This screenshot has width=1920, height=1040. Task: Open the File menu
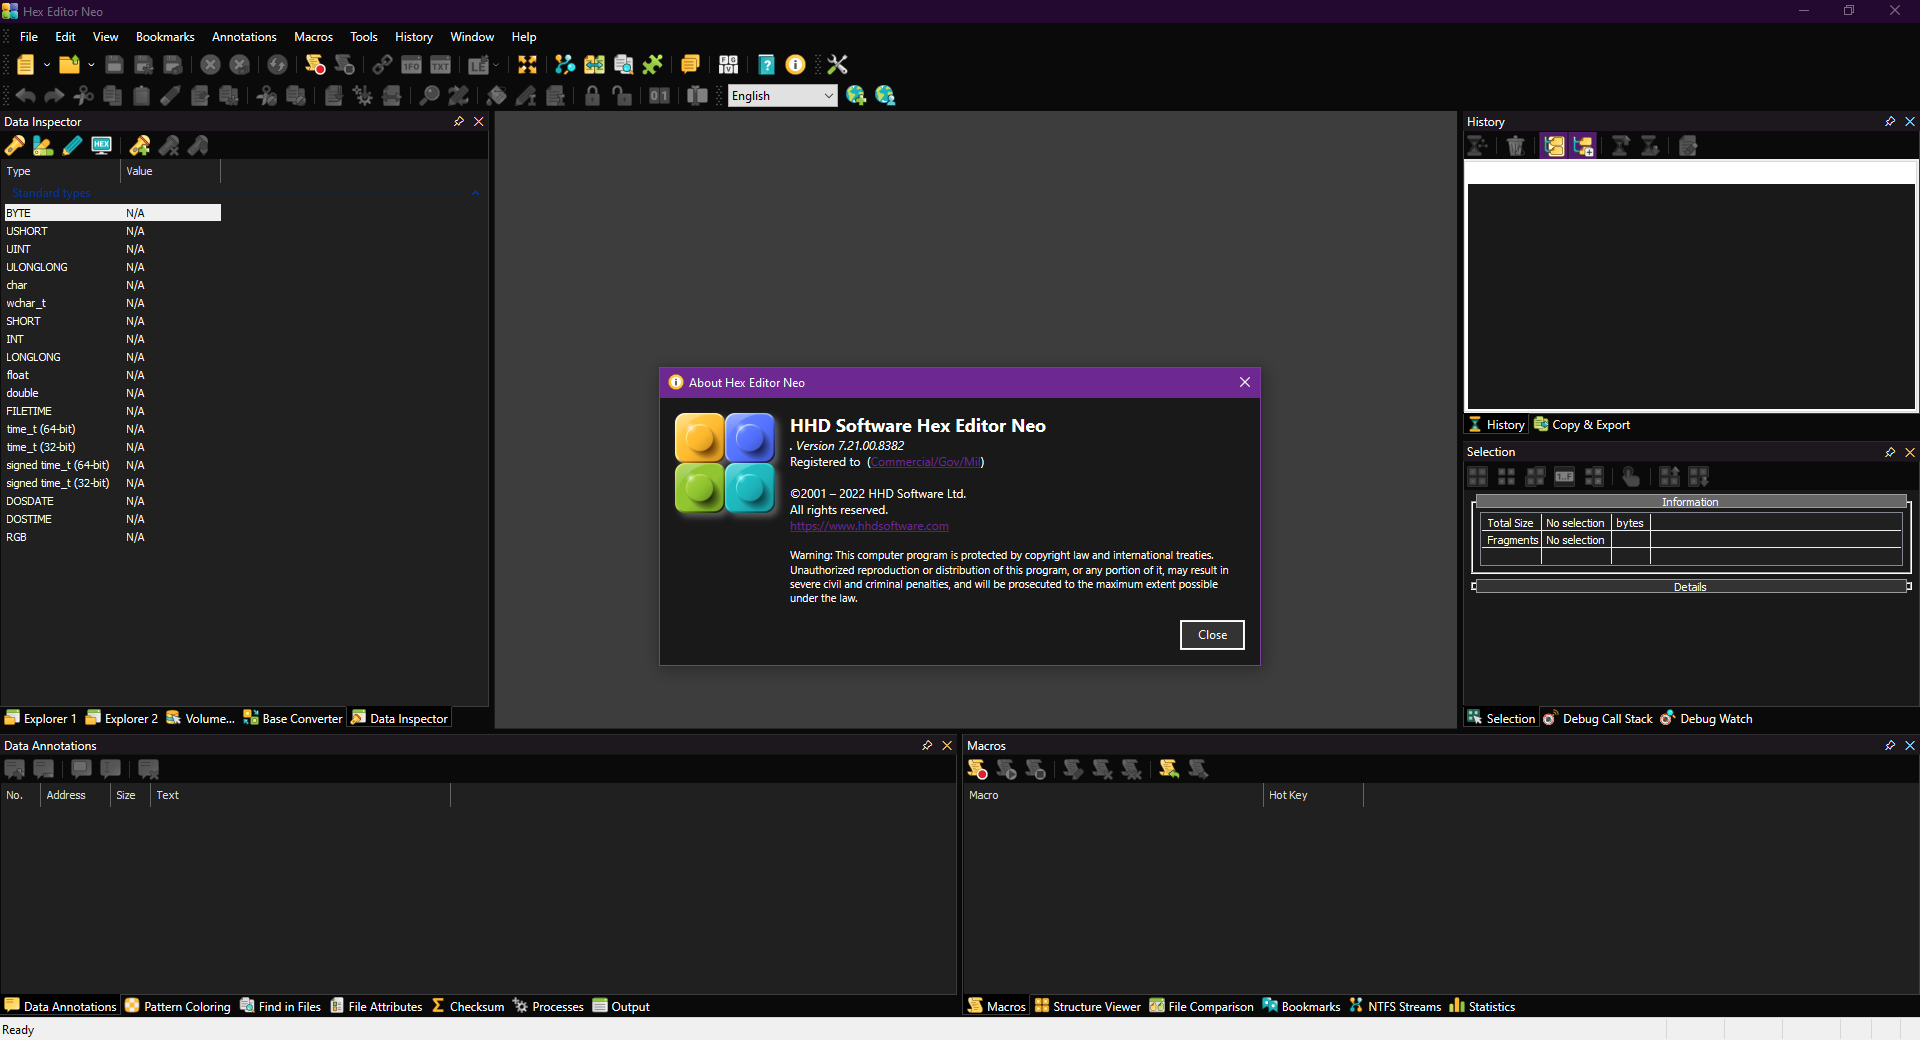coord(29,37)
